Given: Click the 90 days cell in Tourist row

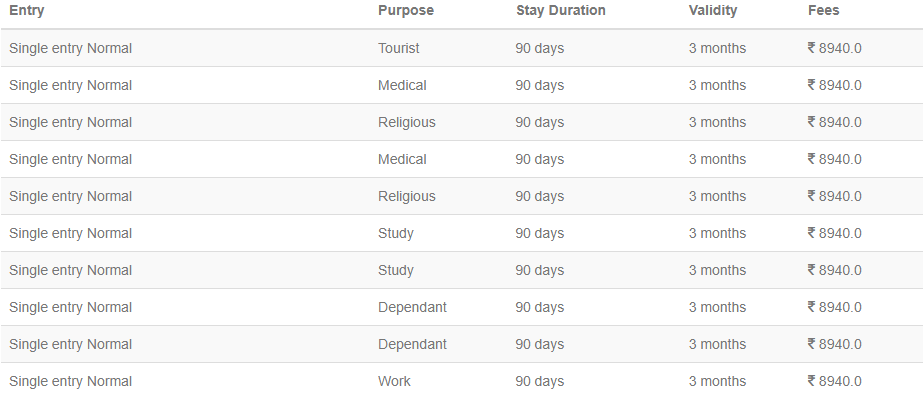Looking at the screenshot, I should [x=539, y=48].
